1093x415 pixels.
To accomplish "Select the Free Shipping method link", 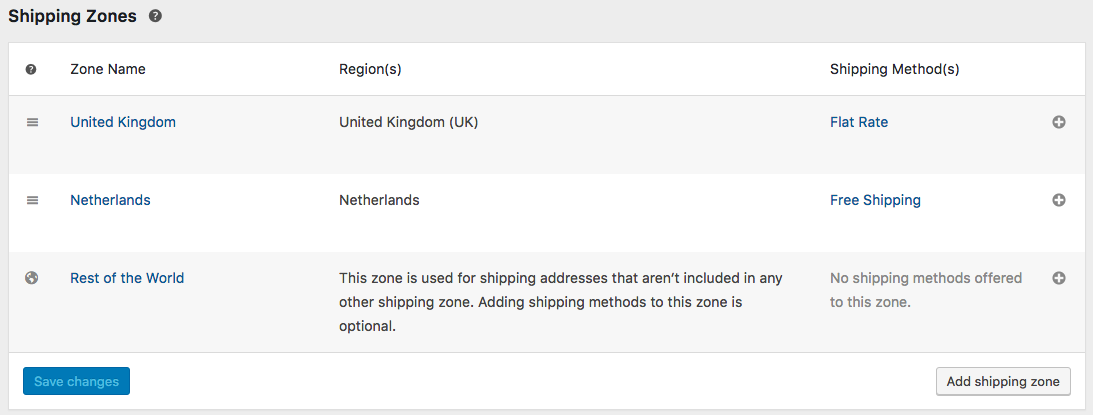I will click(x=875, y=200).
